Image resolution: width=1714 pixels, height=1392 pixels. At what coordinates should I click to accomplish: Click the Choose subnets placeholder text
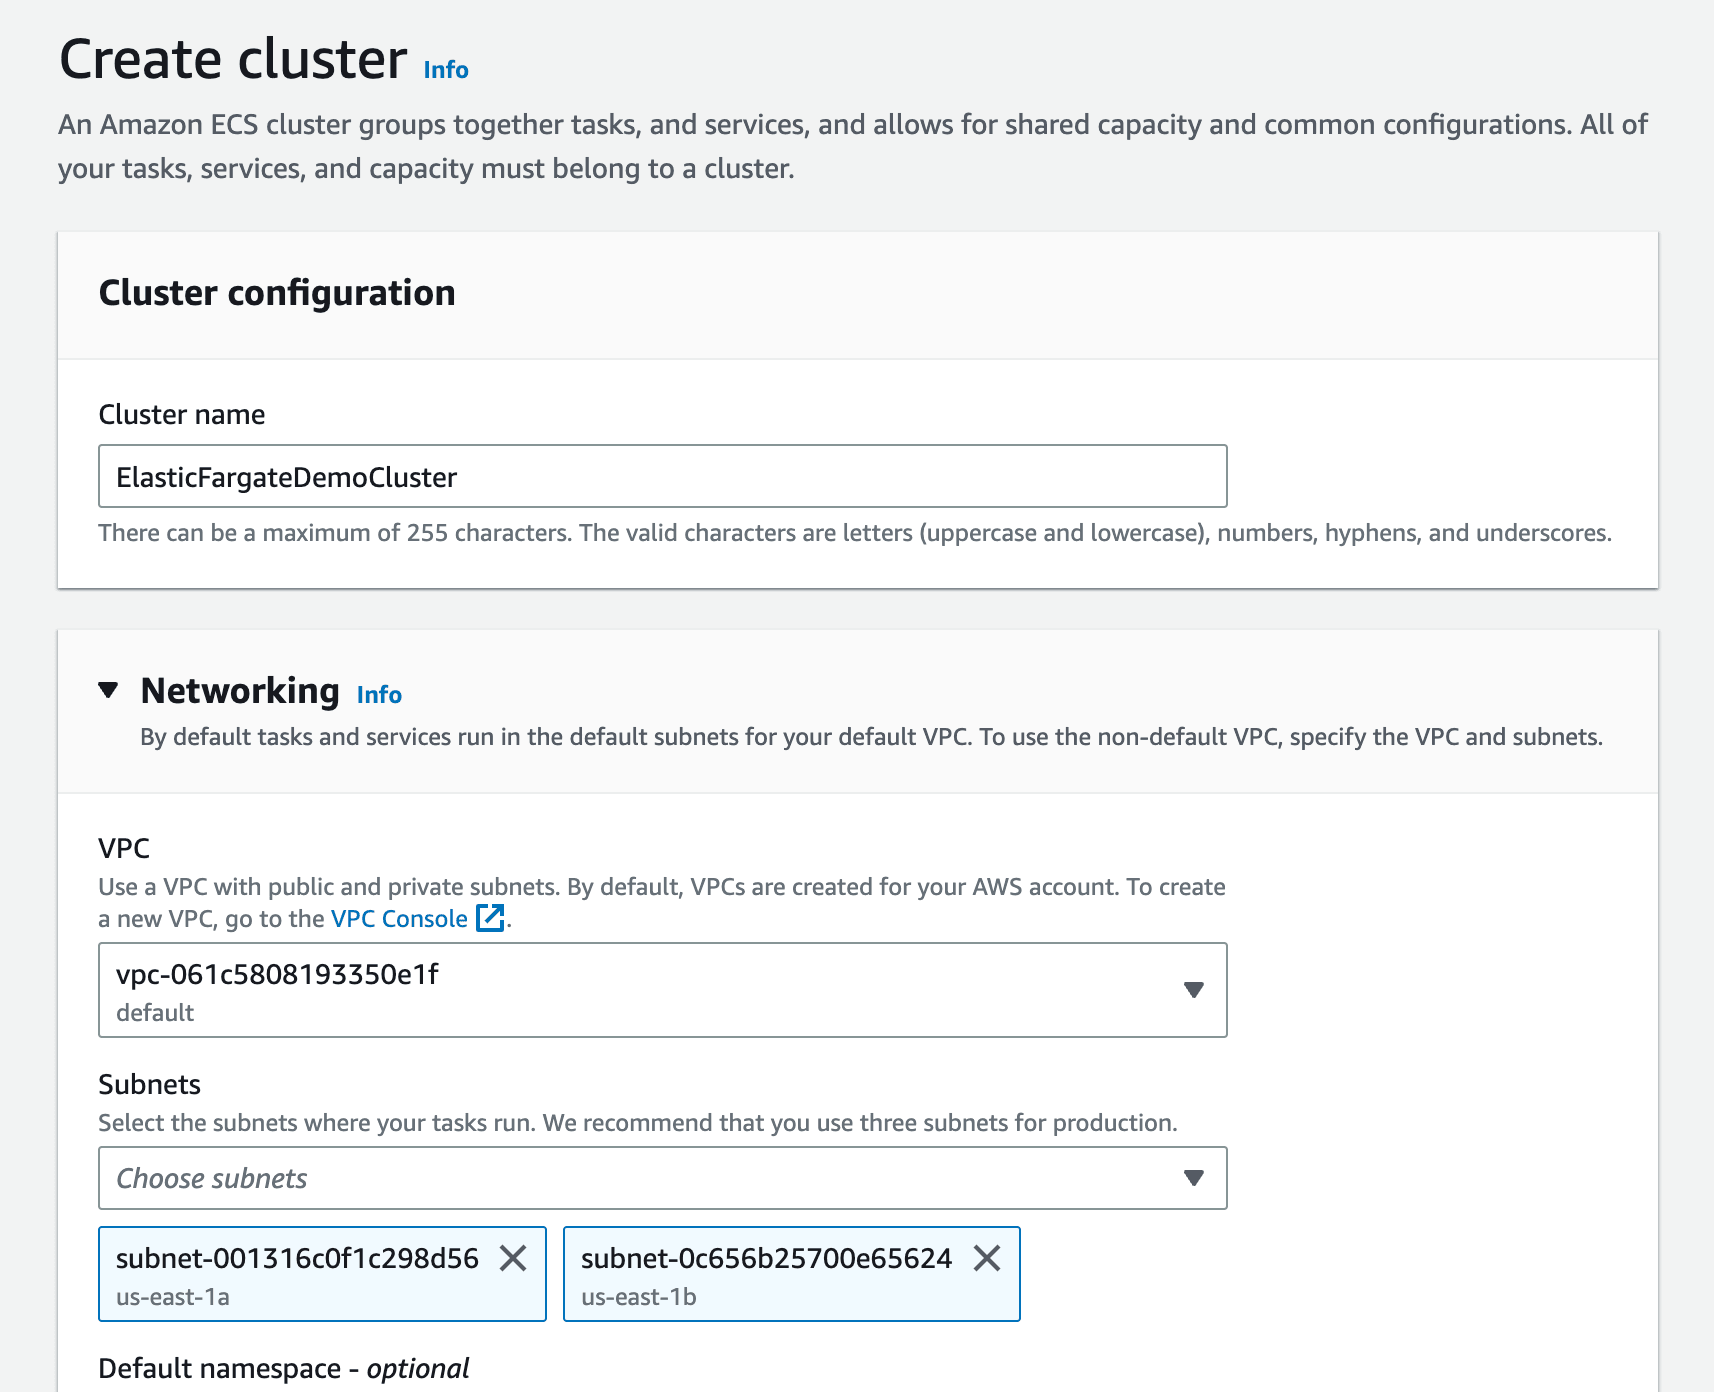212,1178
